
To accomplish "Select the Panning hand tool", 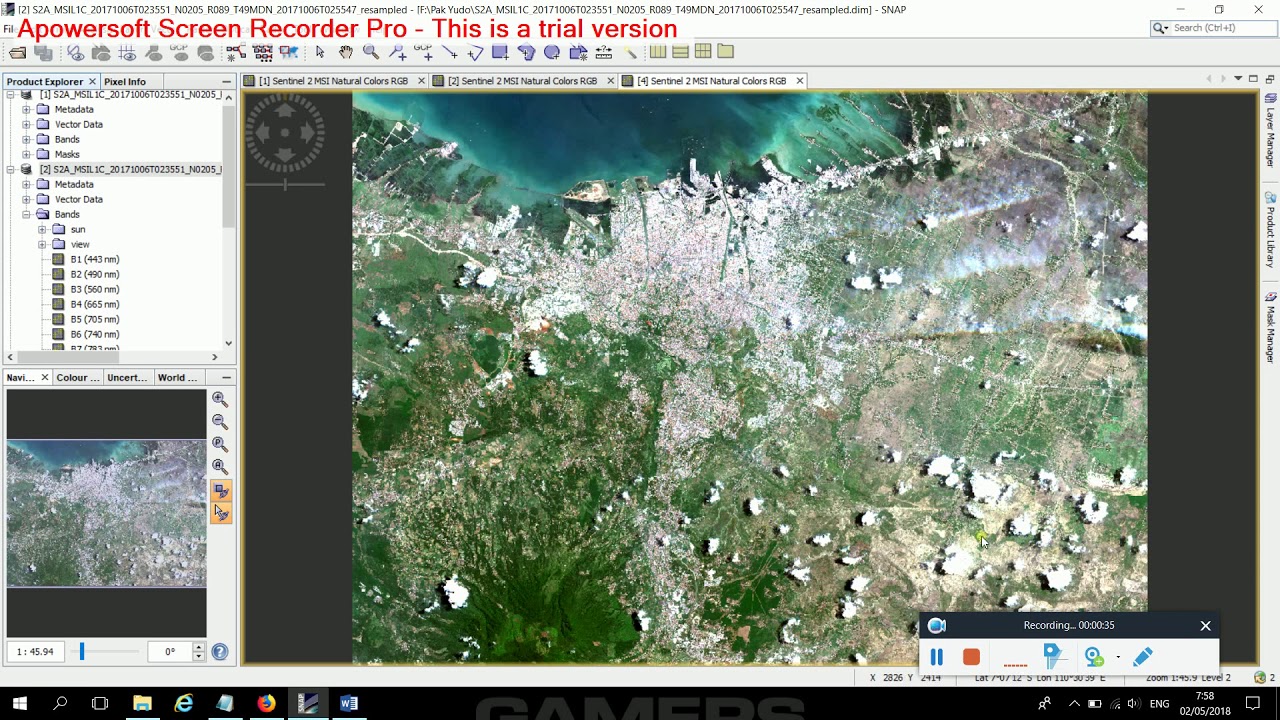I will [x=345, y=52].
